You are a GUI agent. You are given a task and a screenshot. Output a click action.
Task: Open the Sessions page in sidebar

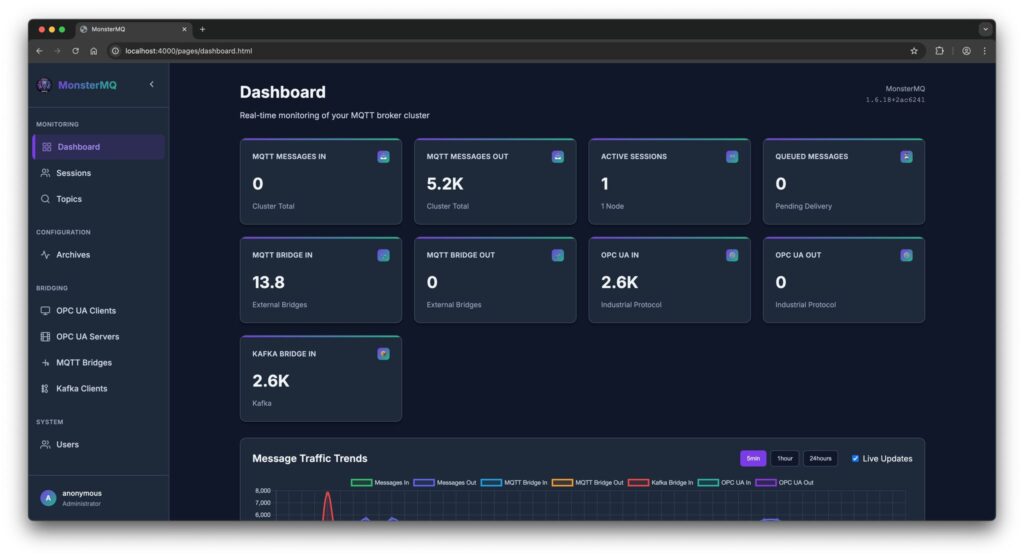point(73,173)
